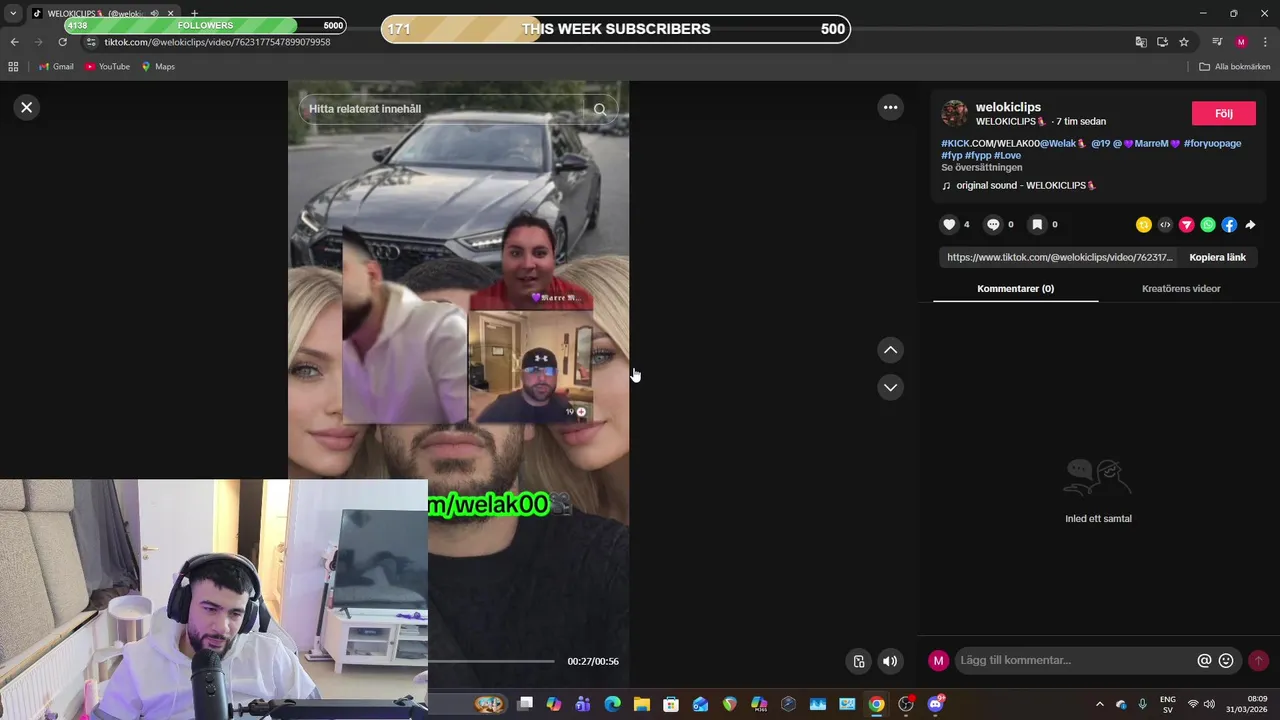Send to friends via red paper-plane icon
This screenshot has width=1280, height=720.
pos(1187,225)
